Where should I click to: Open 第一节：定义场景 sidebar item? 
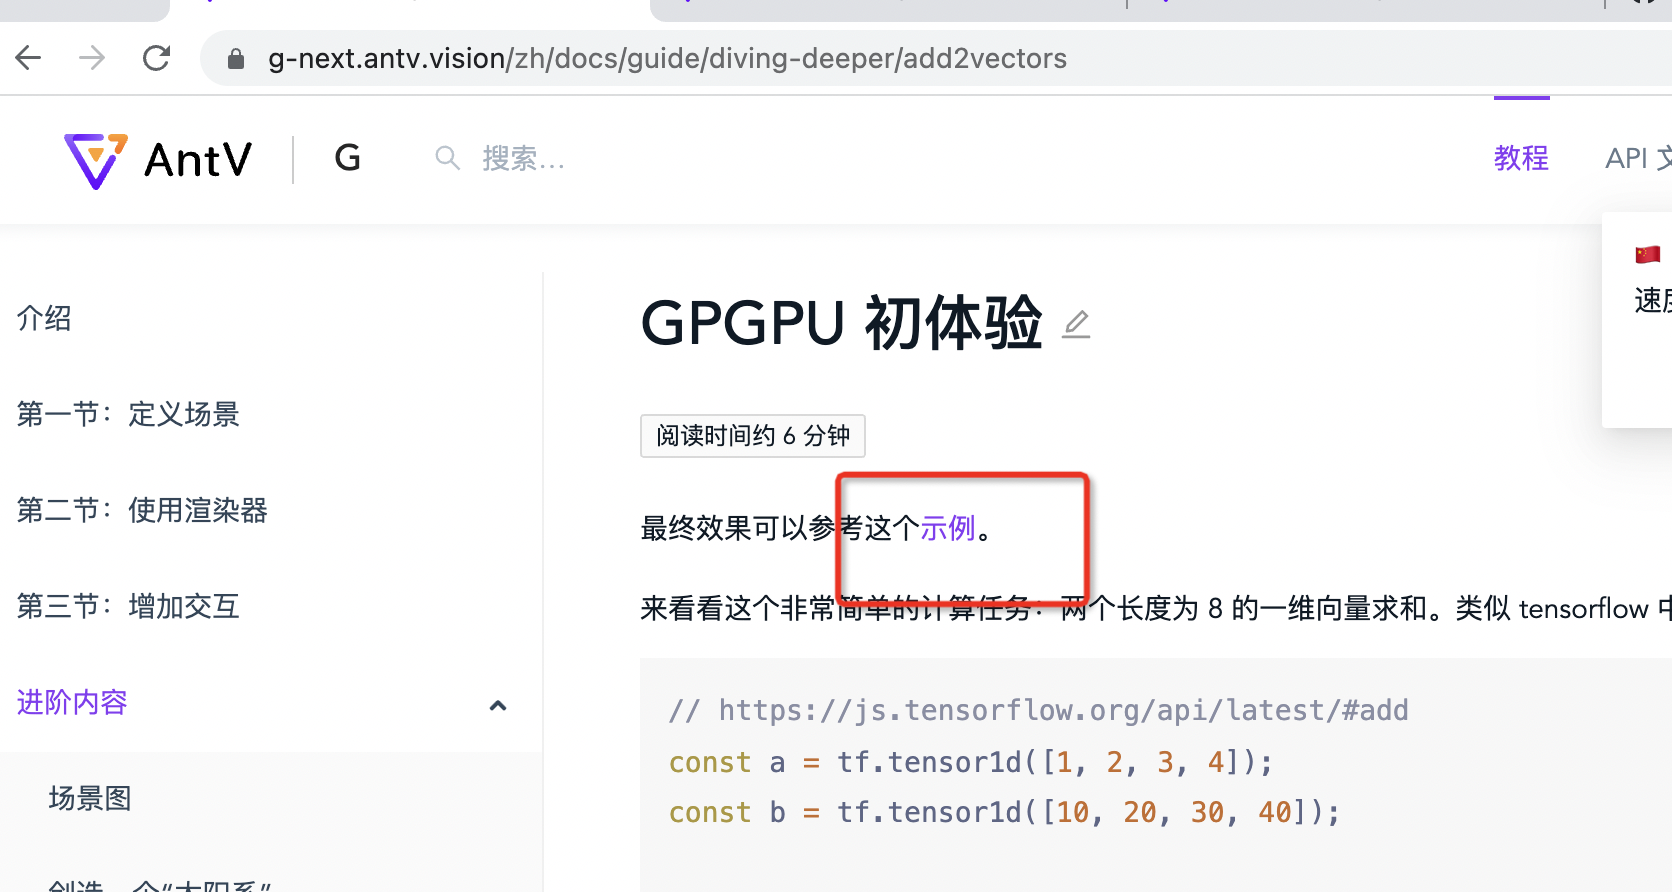tap(128, 414)
